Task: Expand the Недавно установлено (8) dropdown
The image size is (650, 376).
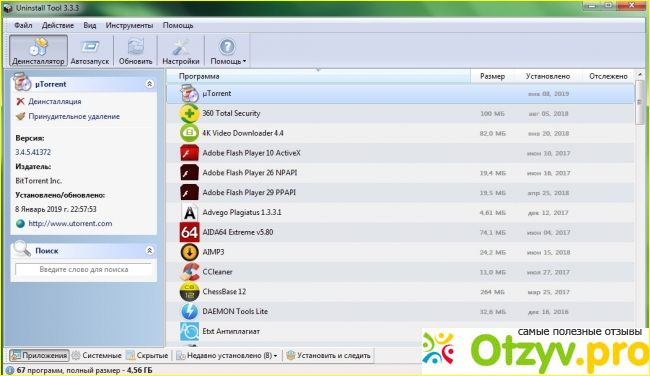Action: (226, 355)
